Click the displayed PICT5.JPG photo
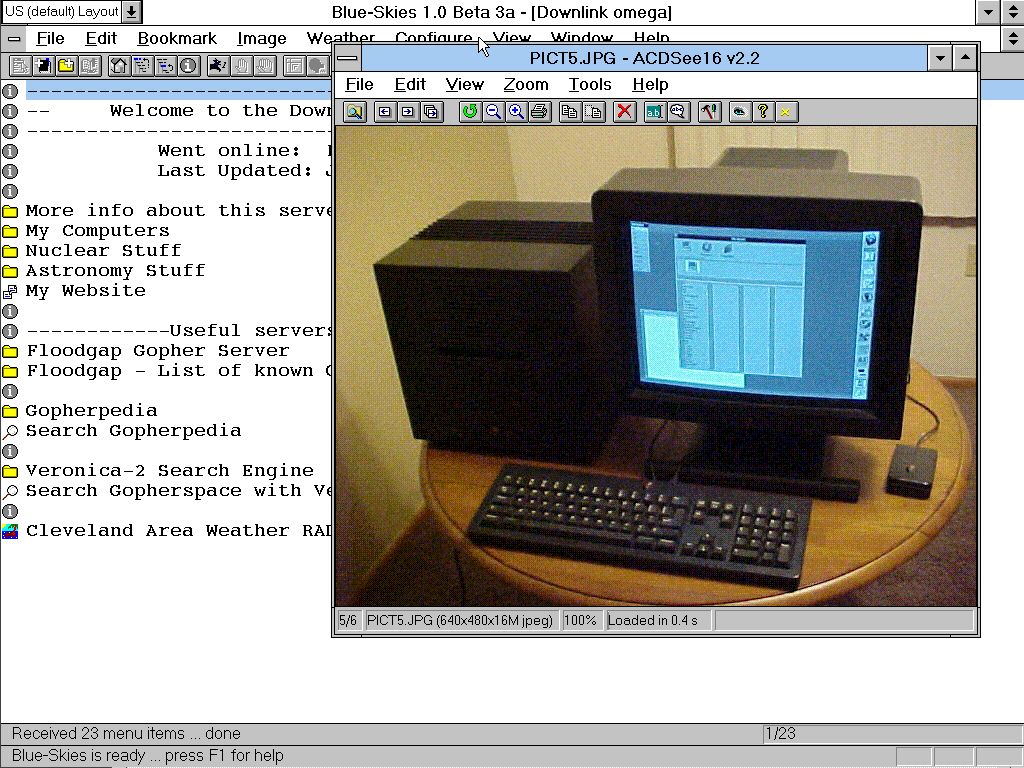Image resolution: width=1024 pixels, height=768 pixels. [655, 365]
